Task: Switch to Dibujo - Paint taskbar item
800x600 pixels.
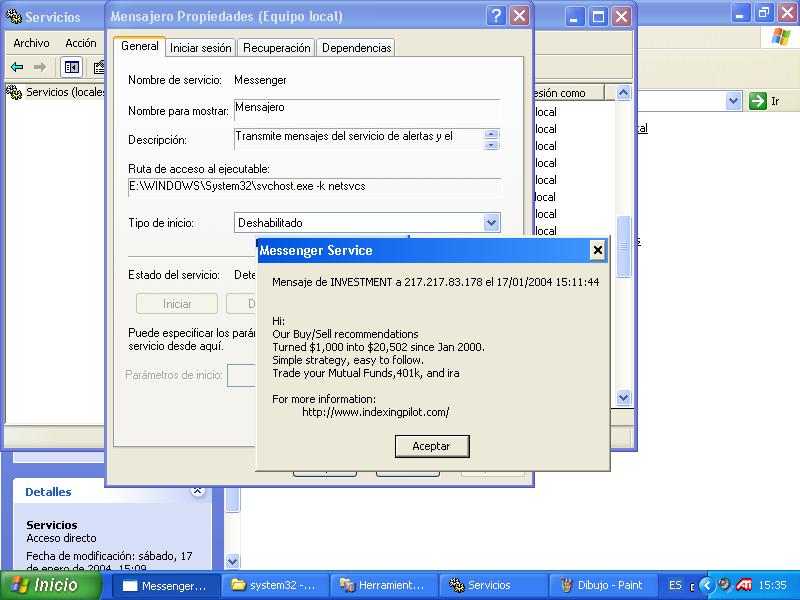Action: (602, 586)
